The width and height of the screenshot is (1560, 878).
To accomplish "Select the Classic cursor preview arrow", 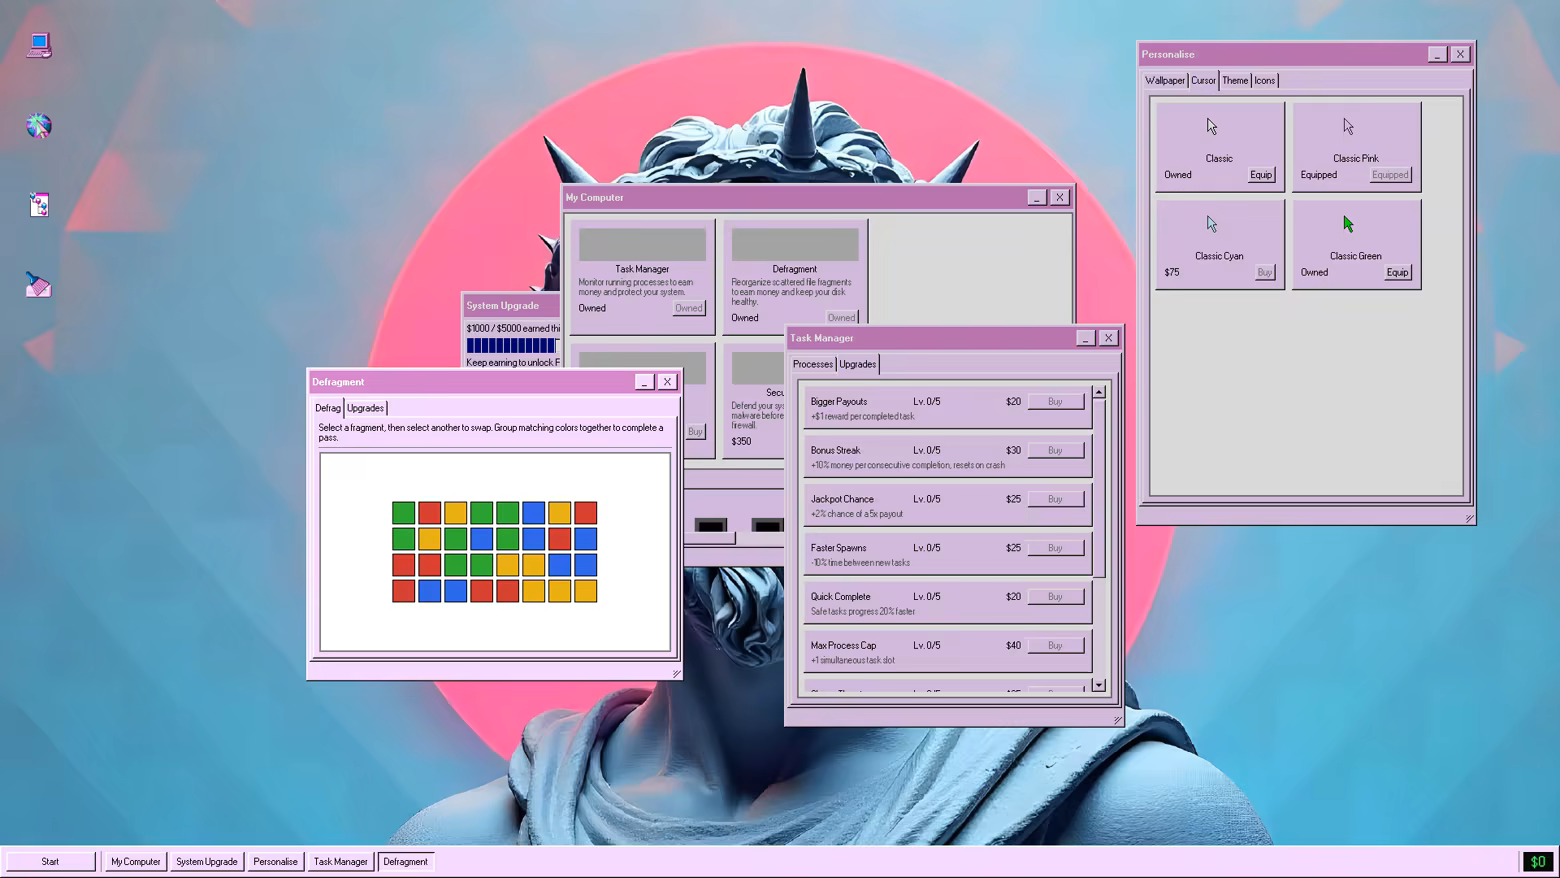I will point(1212,127).
